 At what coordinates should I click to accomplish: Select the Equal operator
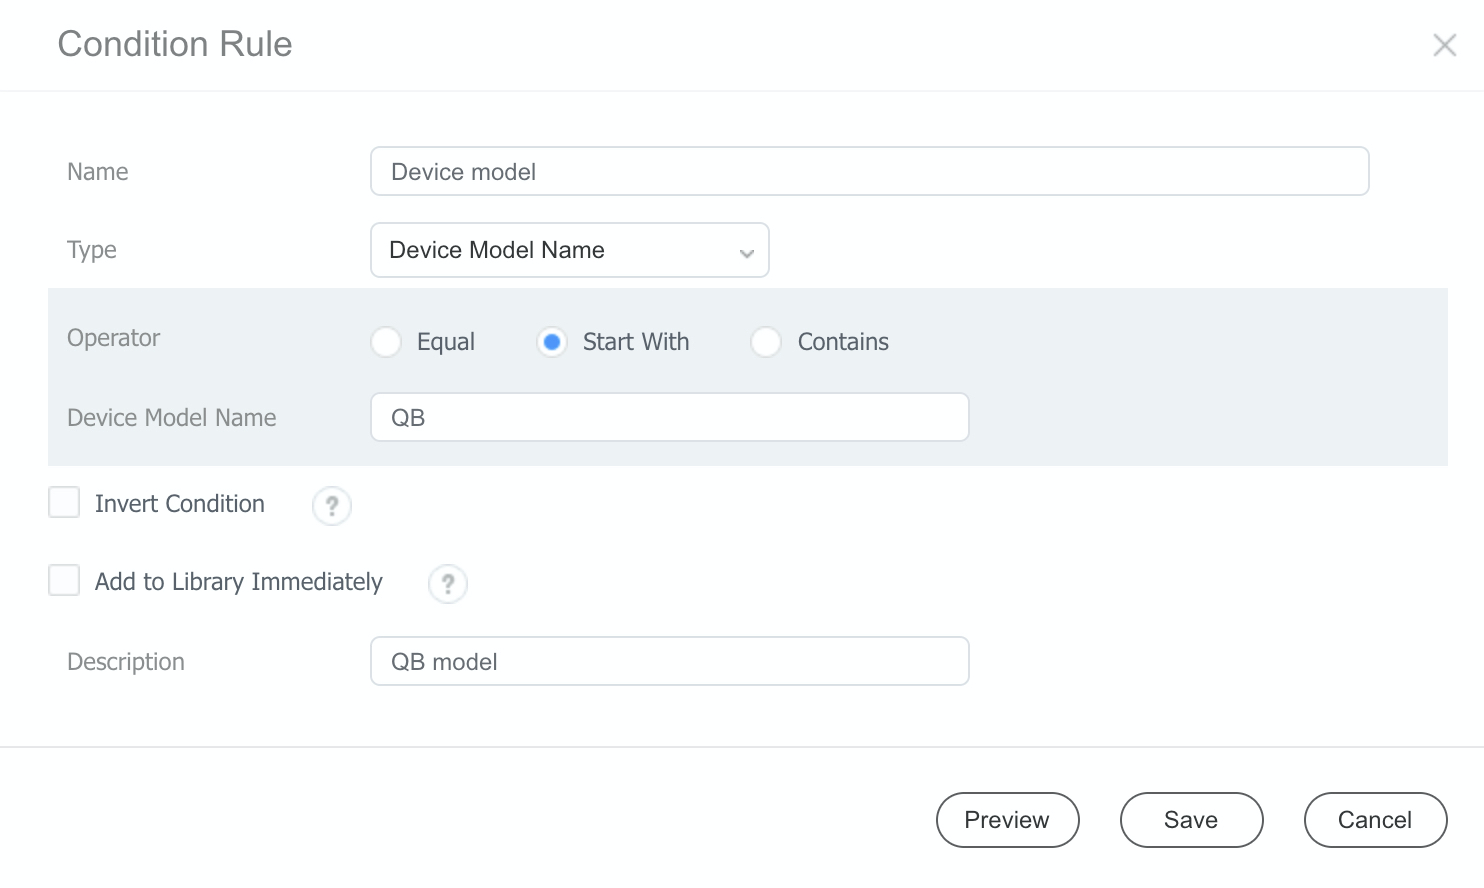[386, 342]
